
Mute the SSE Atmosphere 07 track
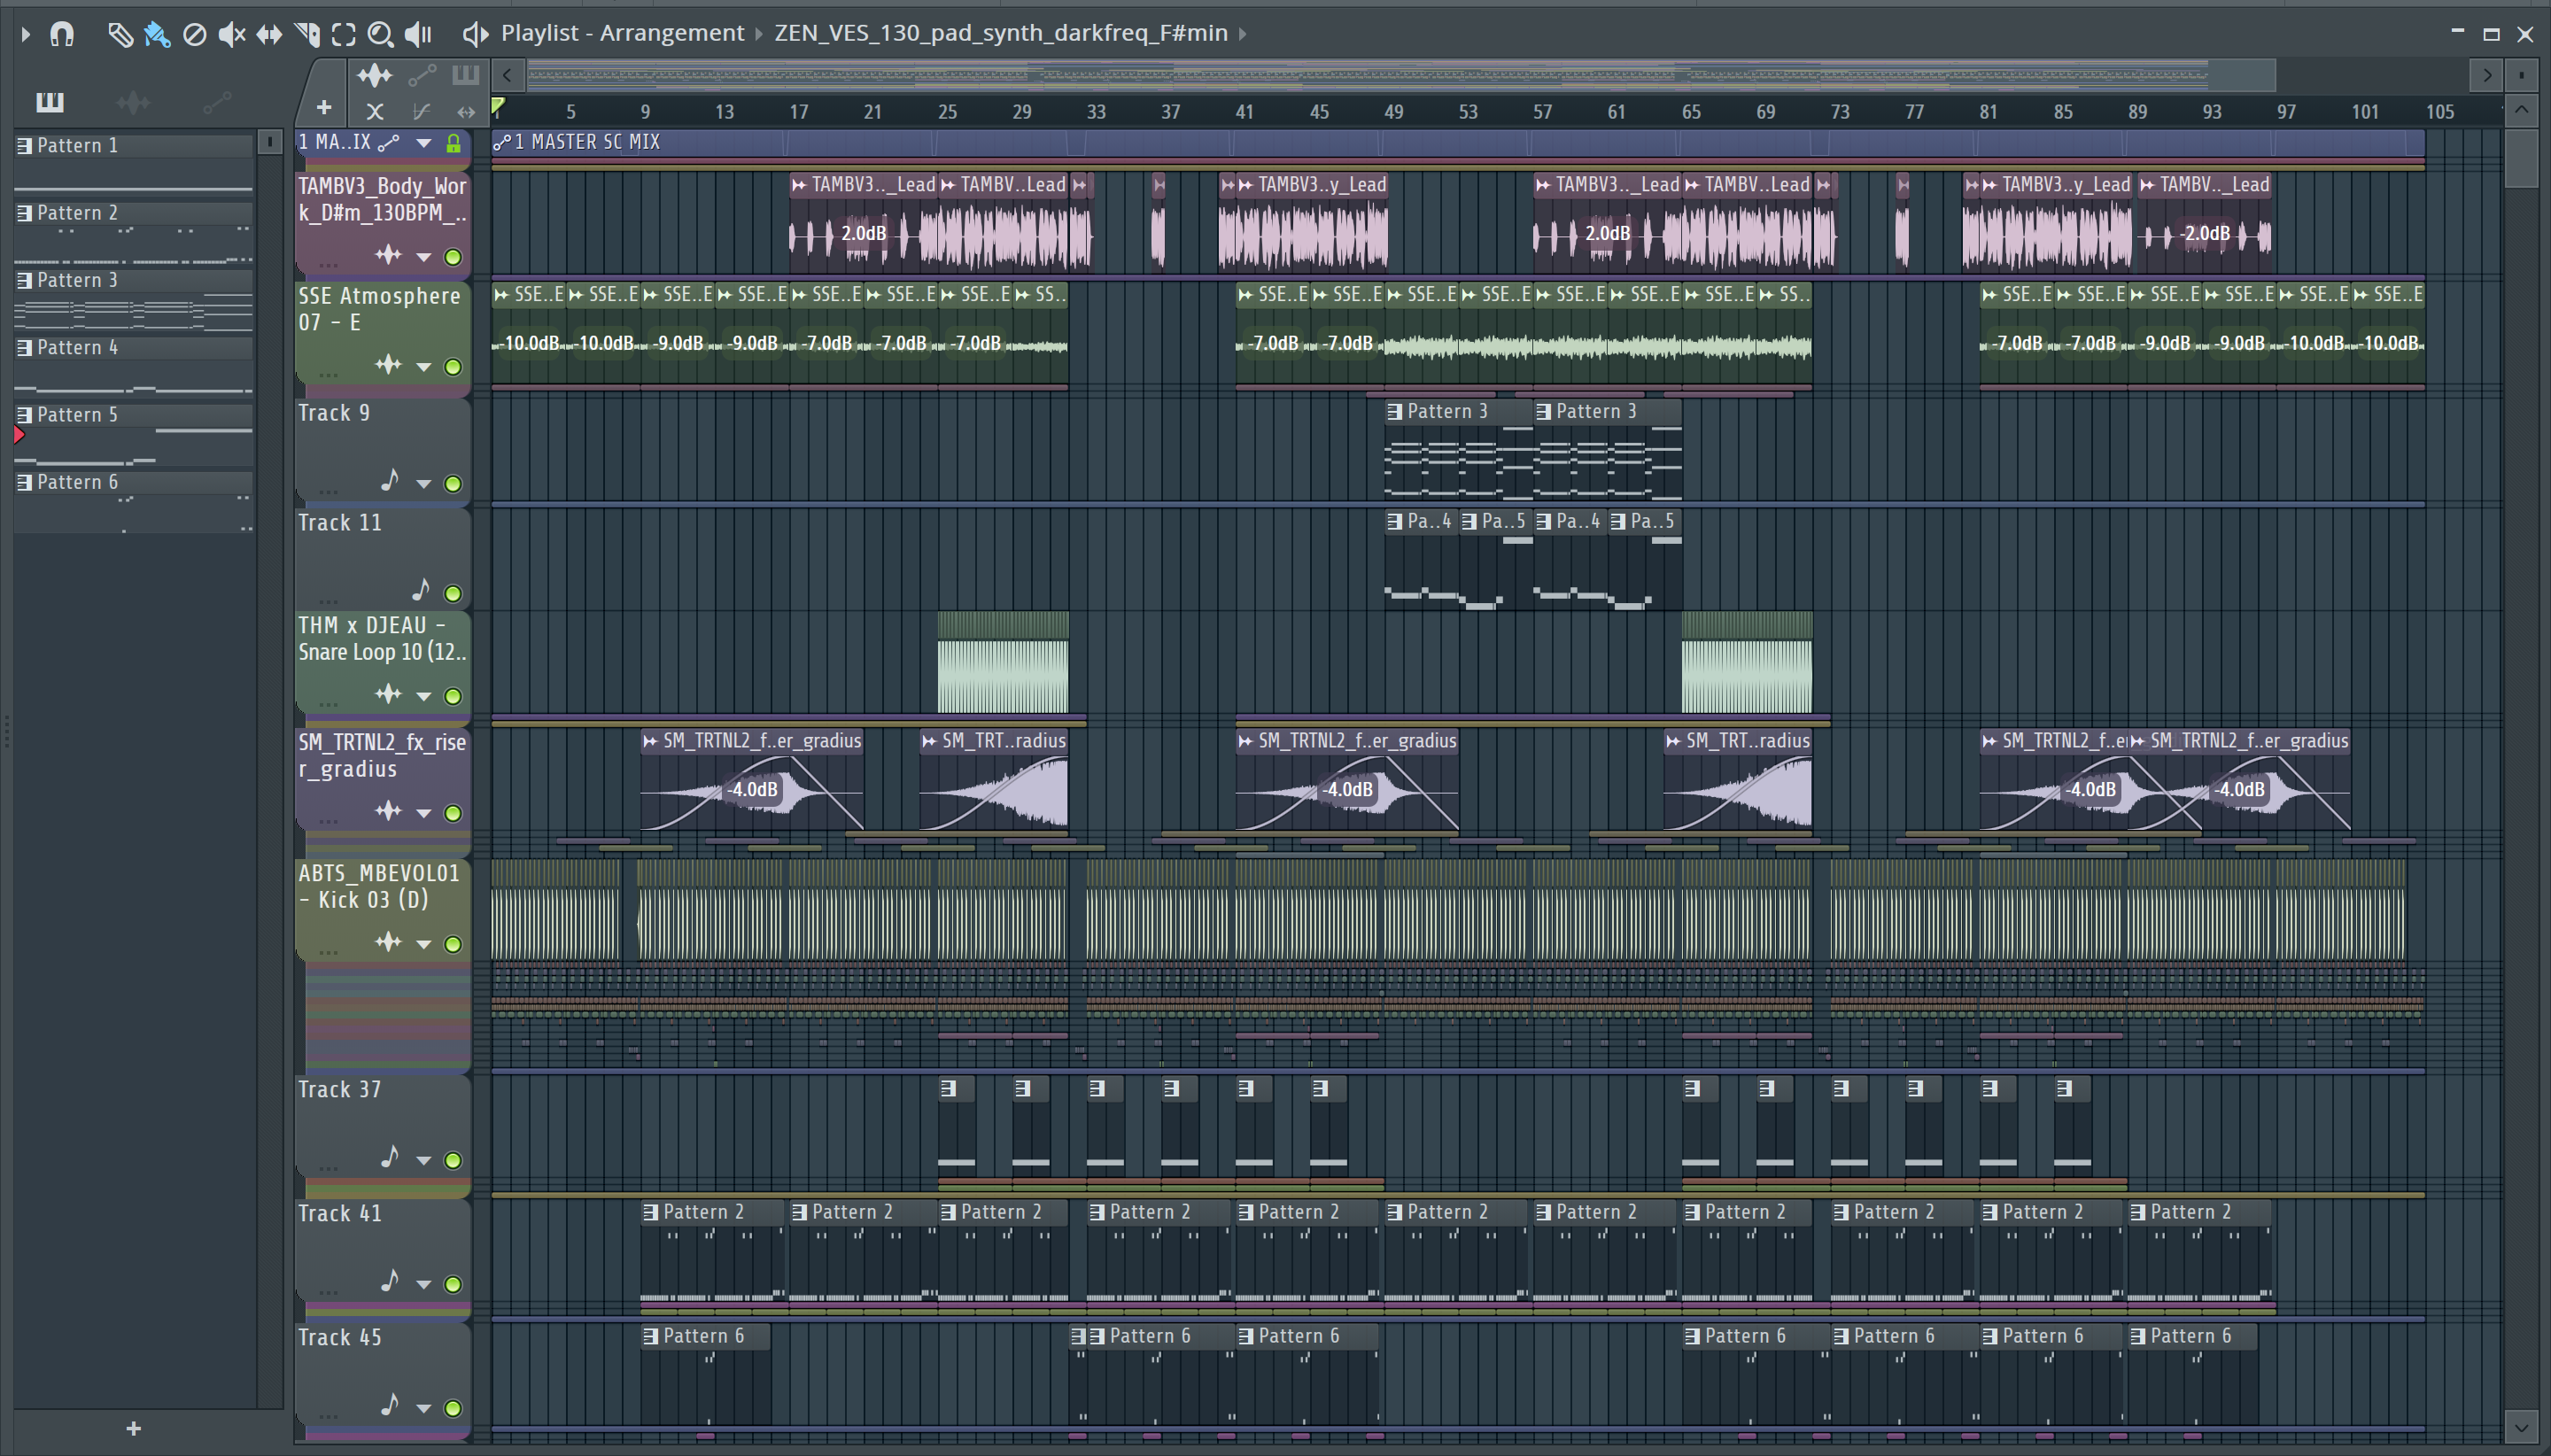click(453, 367)
